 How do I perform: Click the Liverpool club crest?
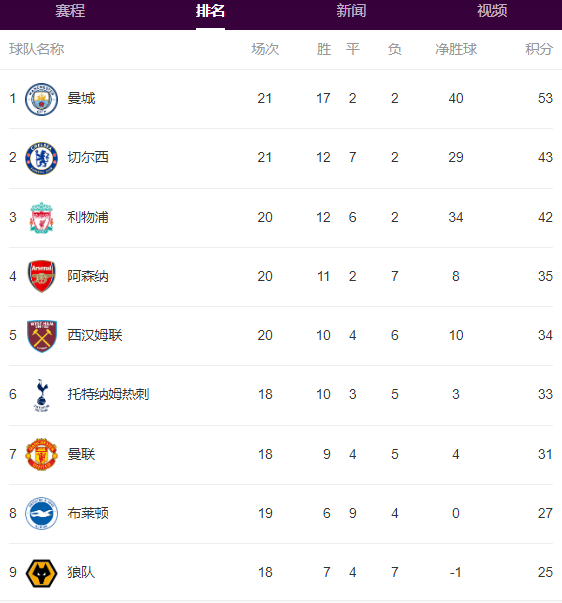[x=42, y=218]
